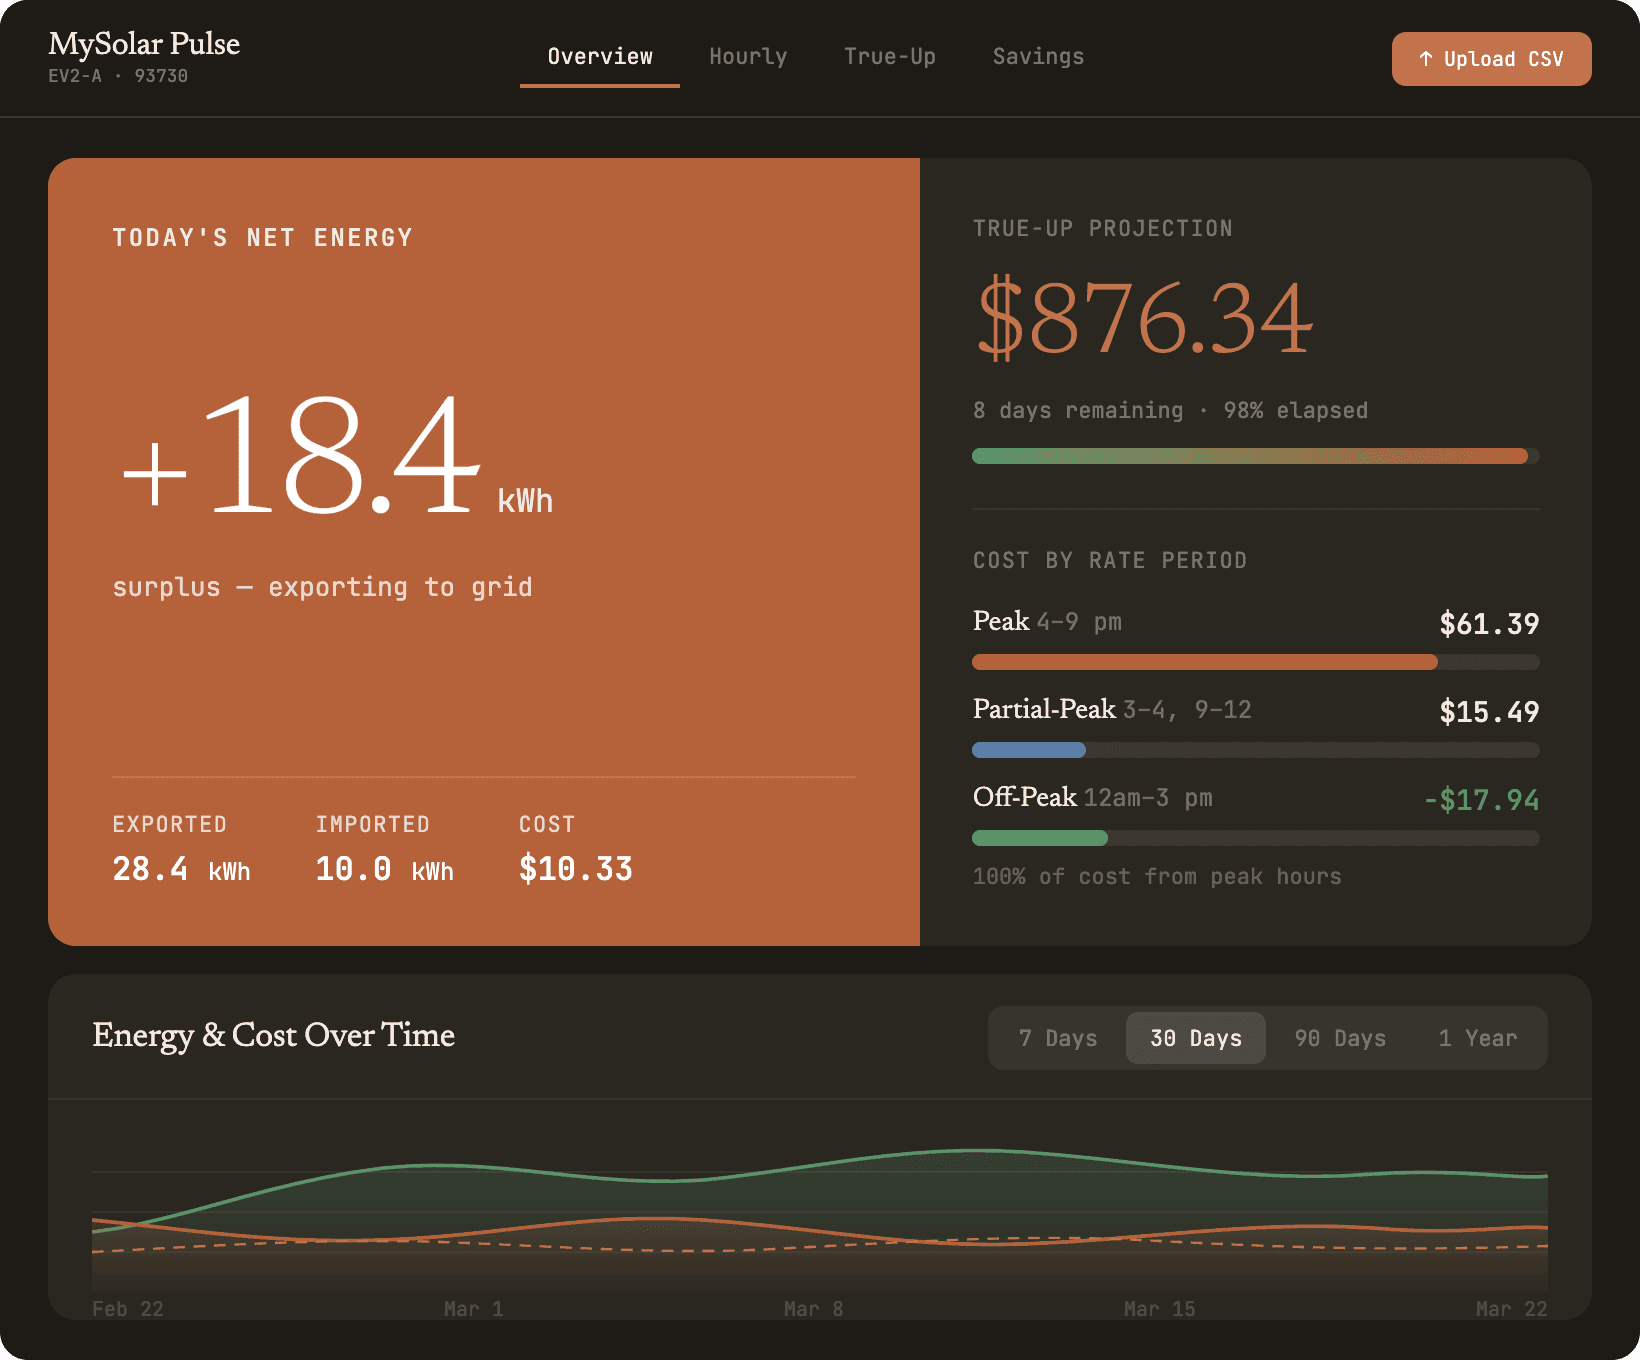Image resolution: width=1640 pixels, height=1360 pixels.
Task: Enable the 30 Days view
Action: coord(1195,1038)
